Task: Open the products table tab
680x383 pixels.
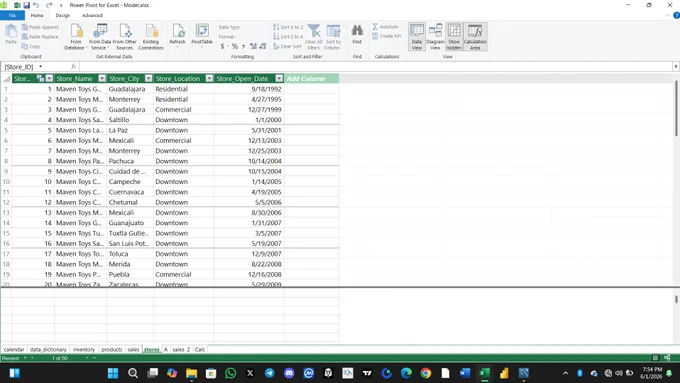Action: click(x=111, y=350)
